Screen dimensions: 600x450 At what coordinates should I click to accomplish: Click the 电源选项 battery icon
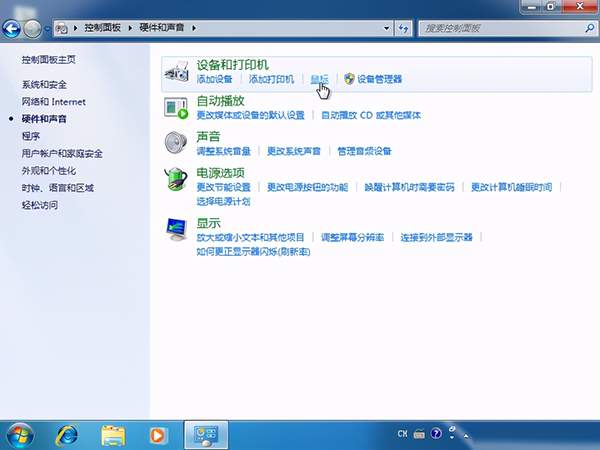pos(176,179)
